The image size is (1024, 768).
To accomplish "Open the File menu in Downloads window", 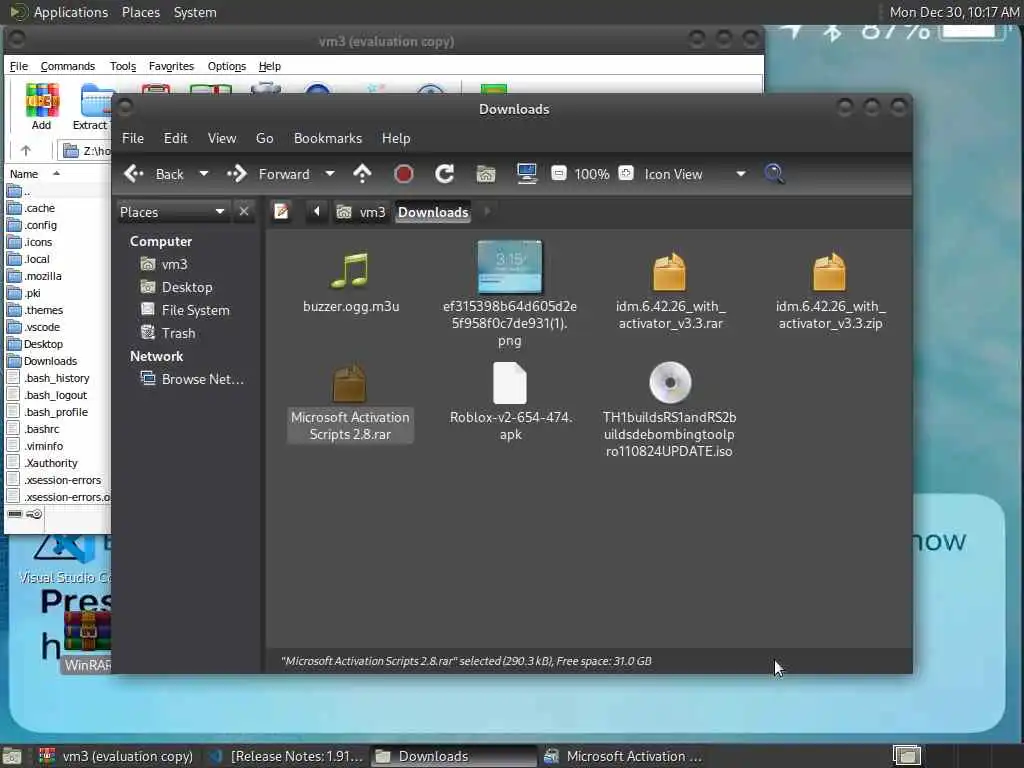I will (133, 138).
